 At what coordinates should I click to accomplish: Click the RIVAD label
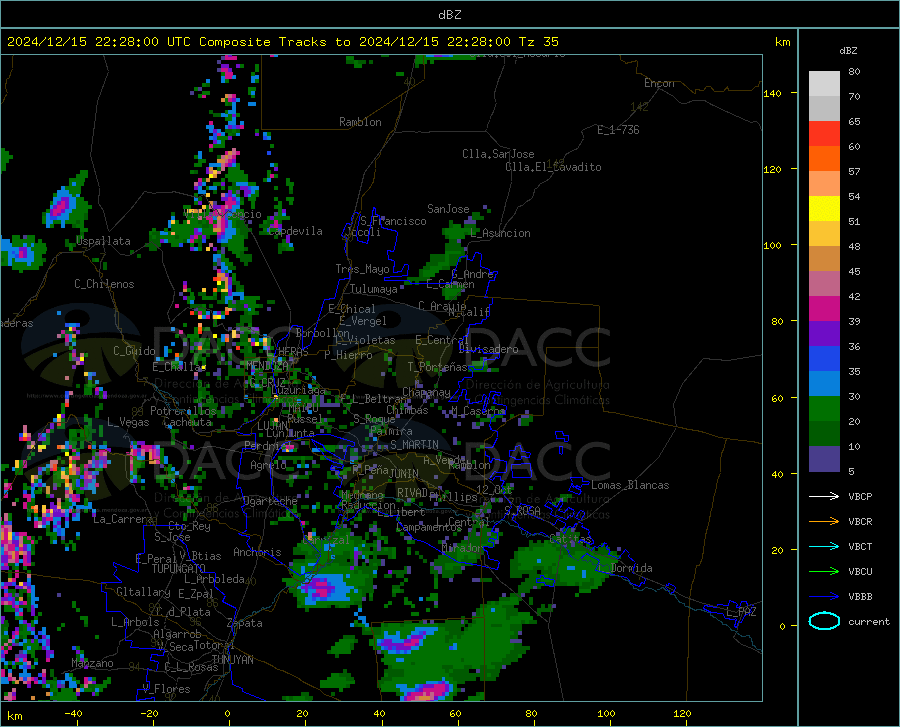(x=412, y=493)
